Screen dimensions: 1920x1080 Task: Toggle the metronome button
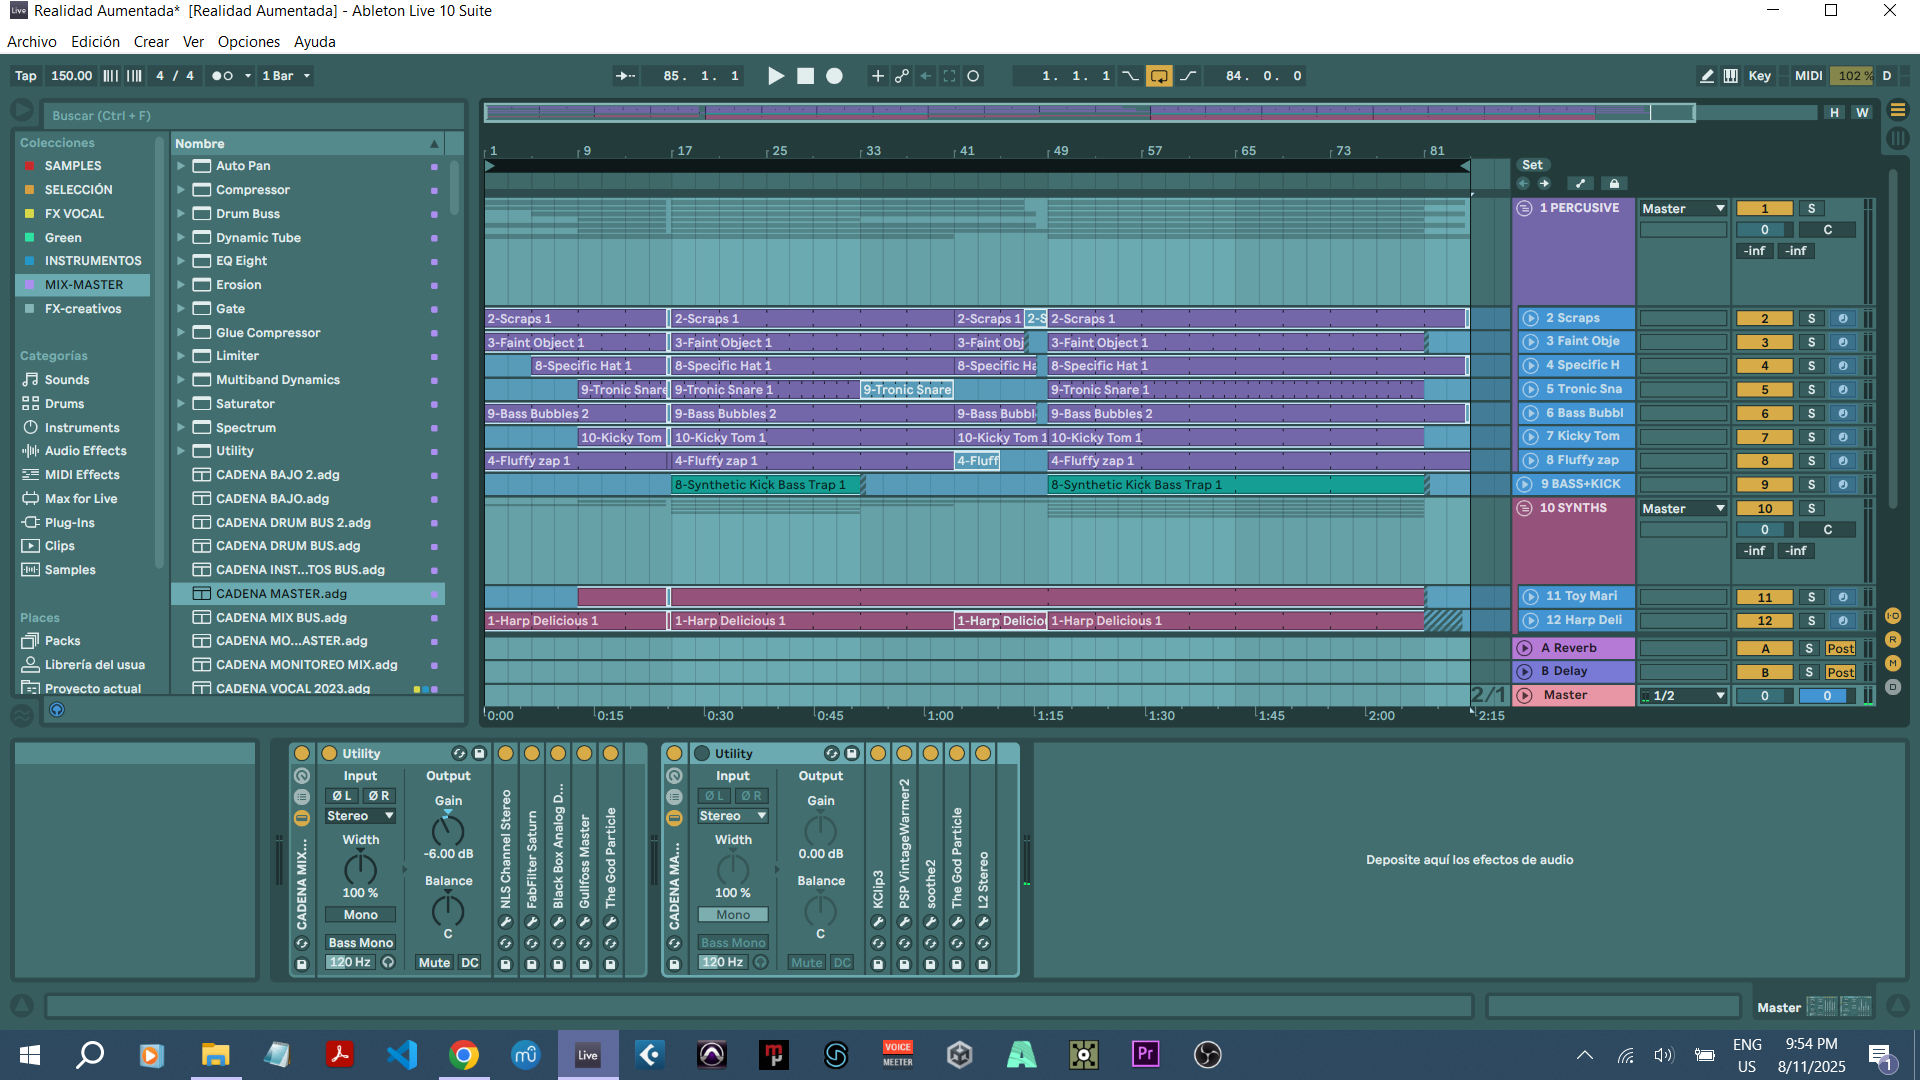[223, 76]
